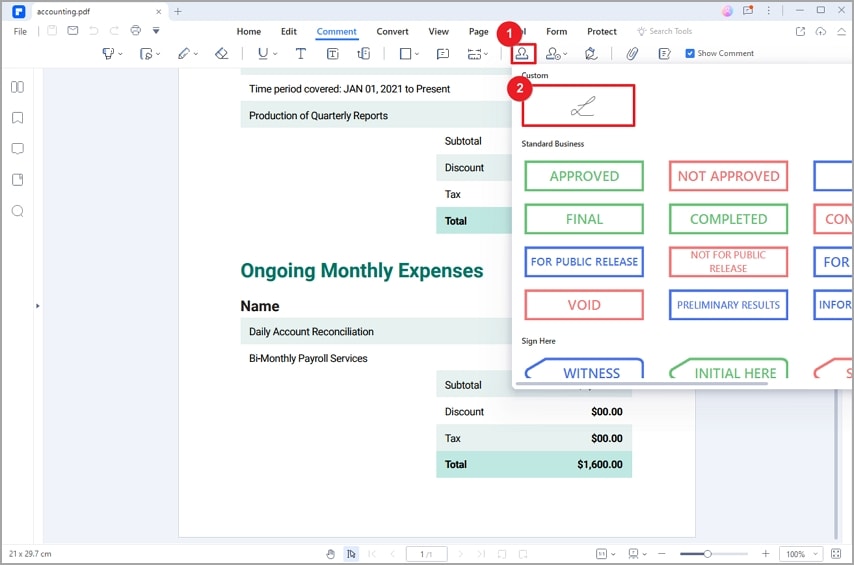Screen dimensions: 854x565
Task: Select the Rectangle shape tool
Action: 405,53
